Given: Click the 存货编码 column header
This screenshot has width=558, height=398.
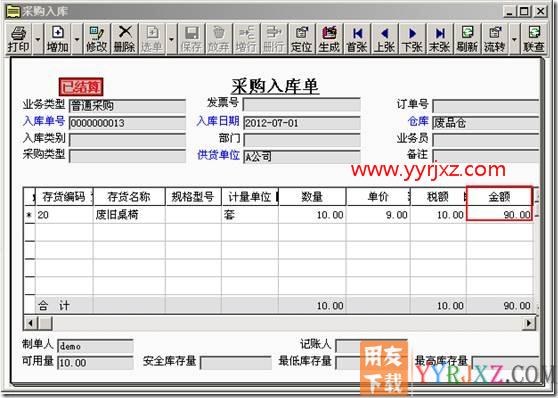Looking at the screenshot, I should click(64, 197).
